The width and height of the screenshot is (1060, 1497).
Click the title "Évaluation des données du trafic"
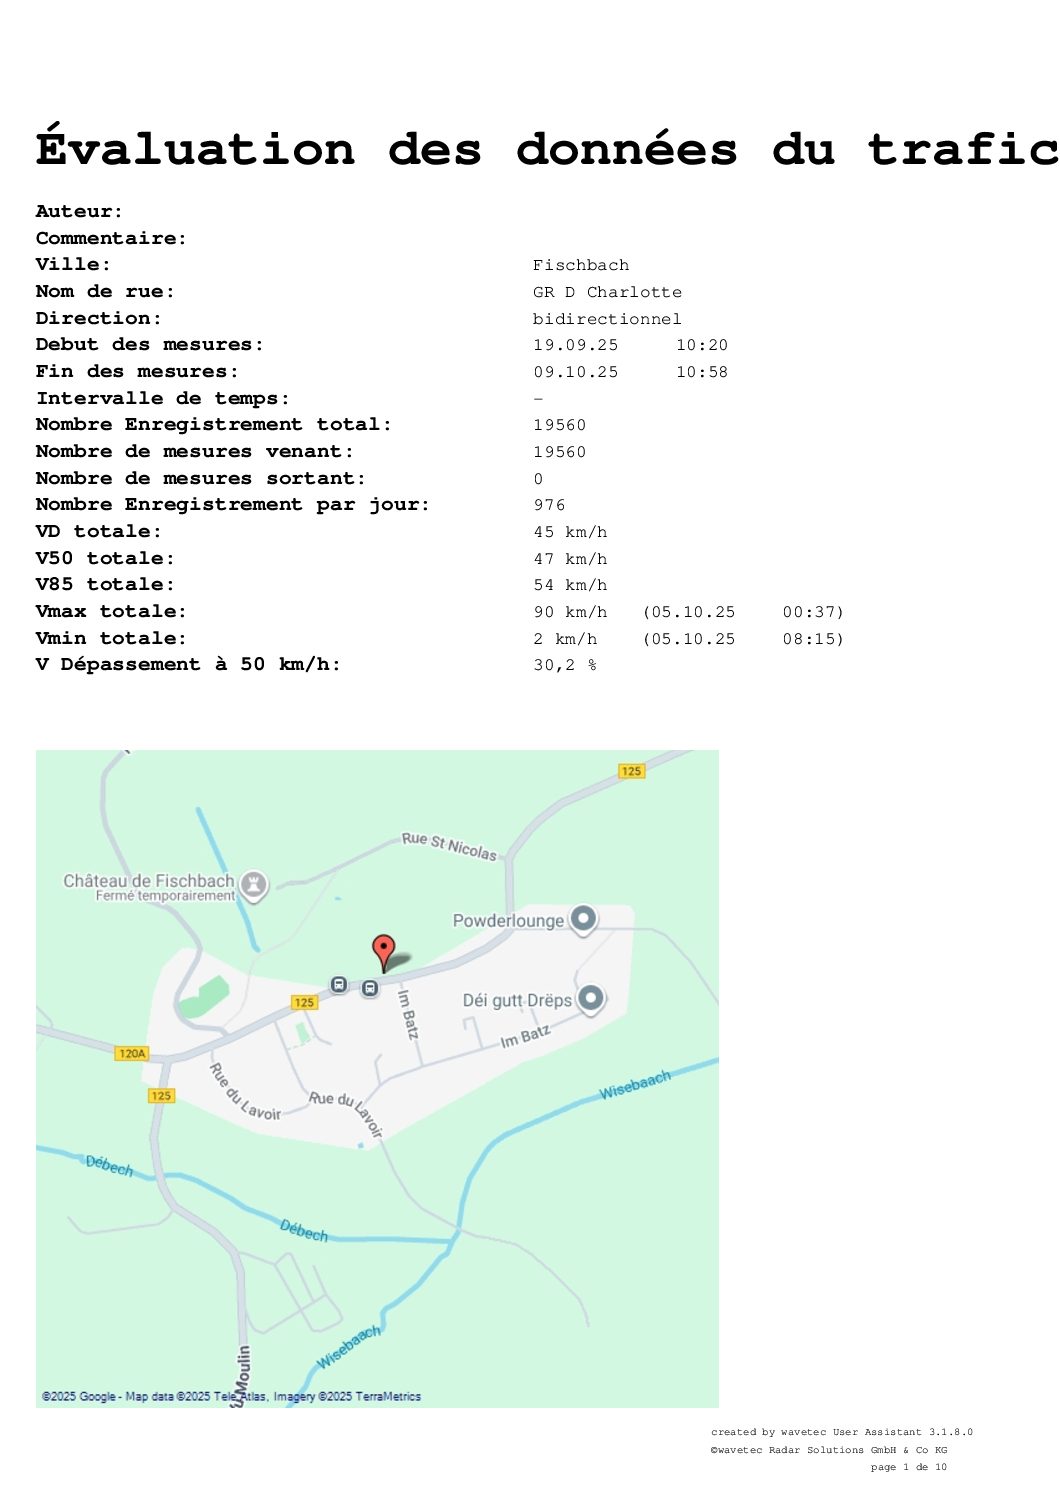pyautogui.click(x=547, y=149)
